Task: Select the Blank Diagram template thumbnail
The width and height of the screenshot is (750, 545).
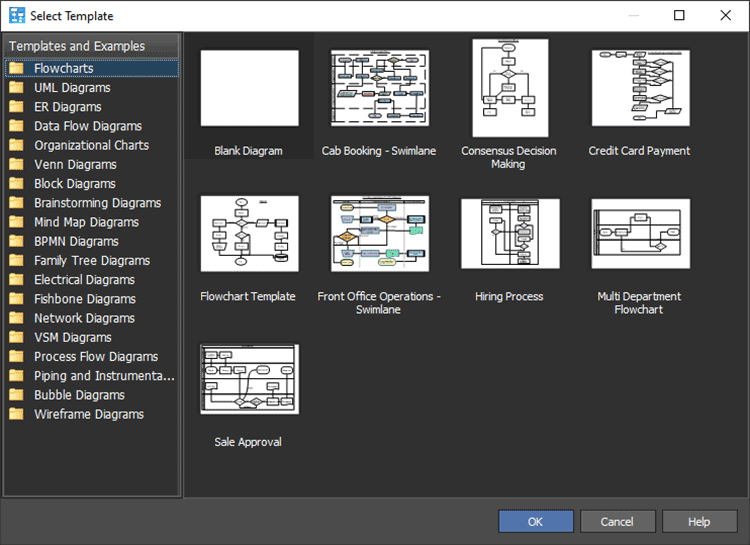Action: pos(249,89)
